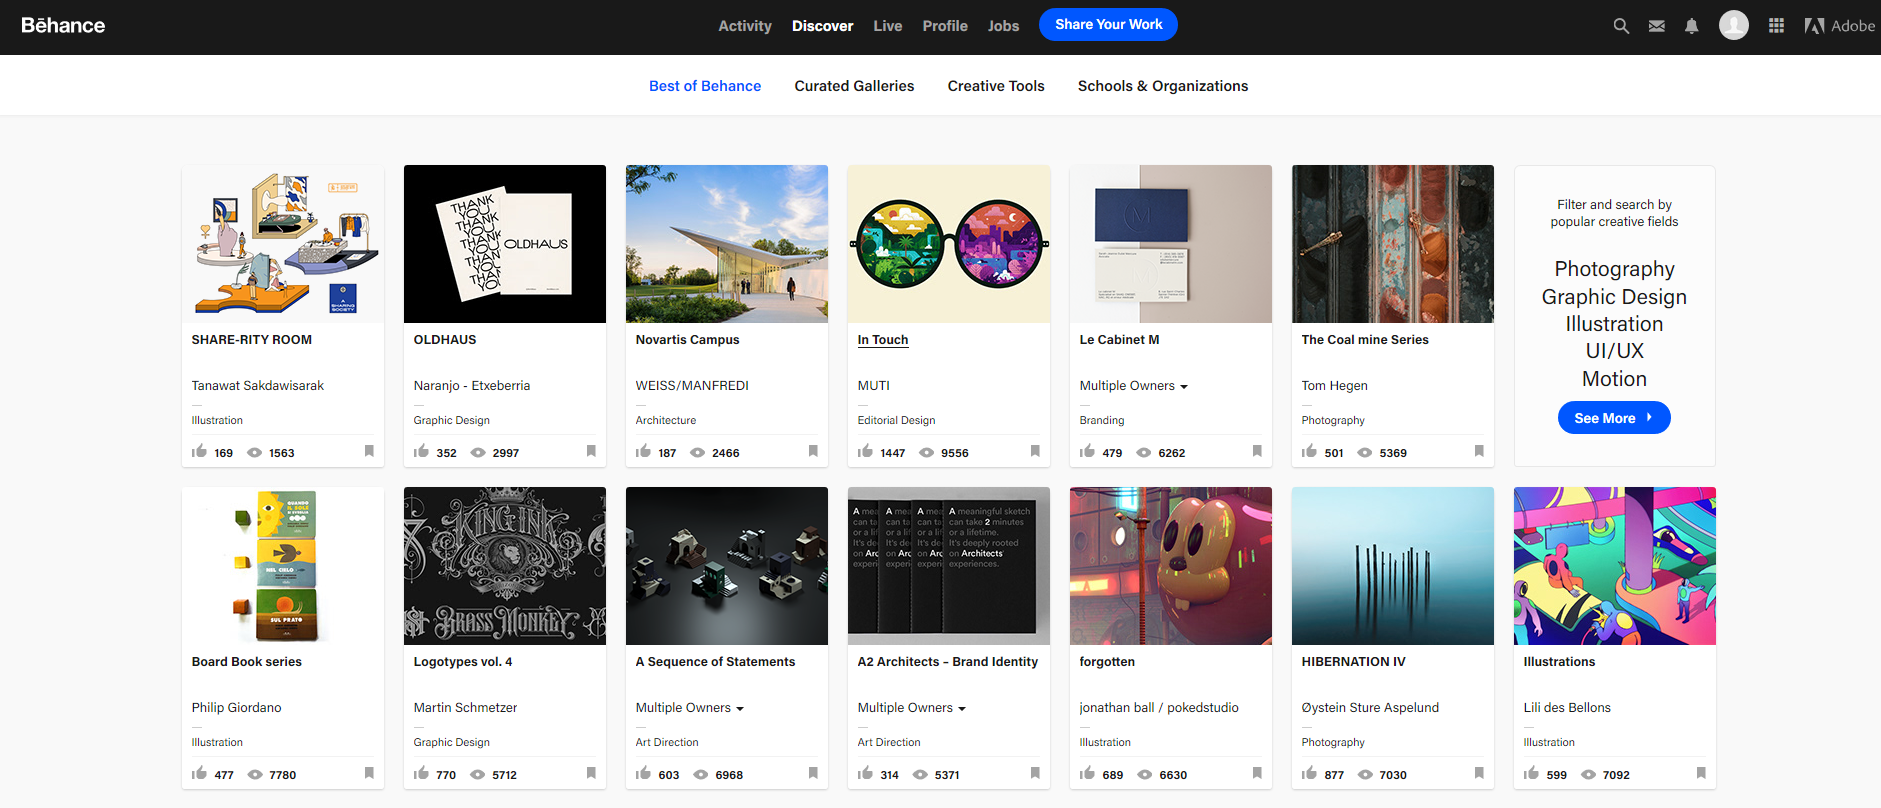Image resolution: width=1881 pixels, height=808 pixels.
Task: Click the notifications bell icon
Action: [1691, 26]
